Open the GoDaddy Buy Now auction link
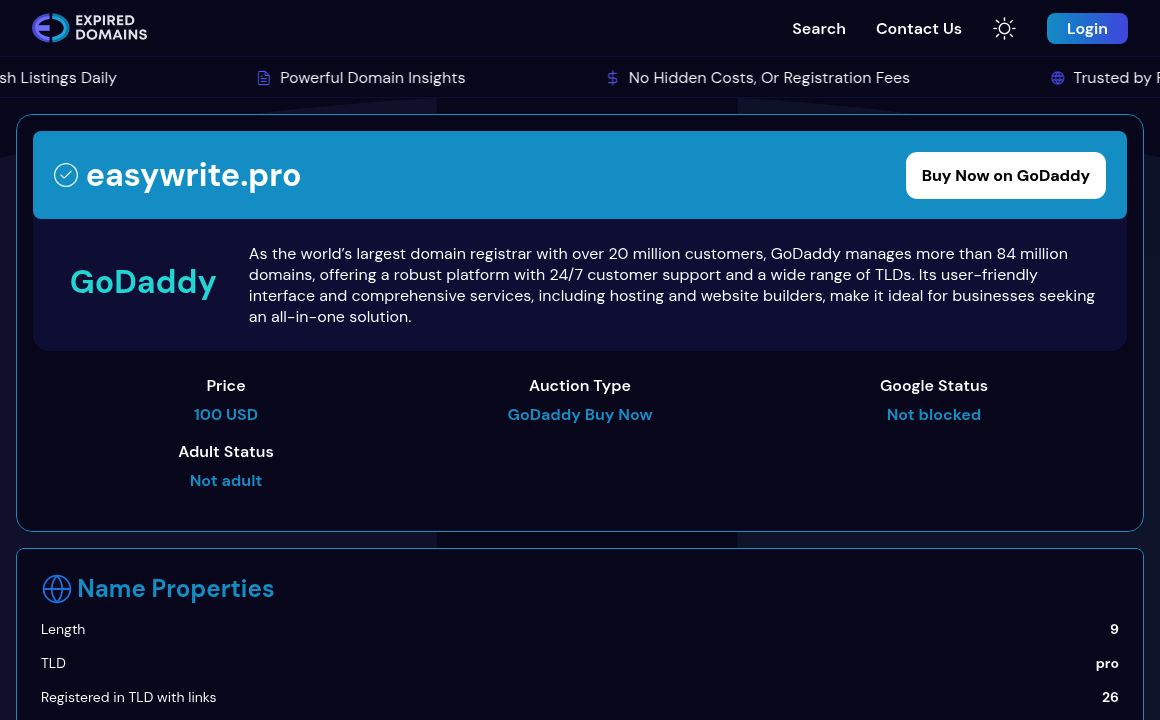 click(x=580, y=414)
